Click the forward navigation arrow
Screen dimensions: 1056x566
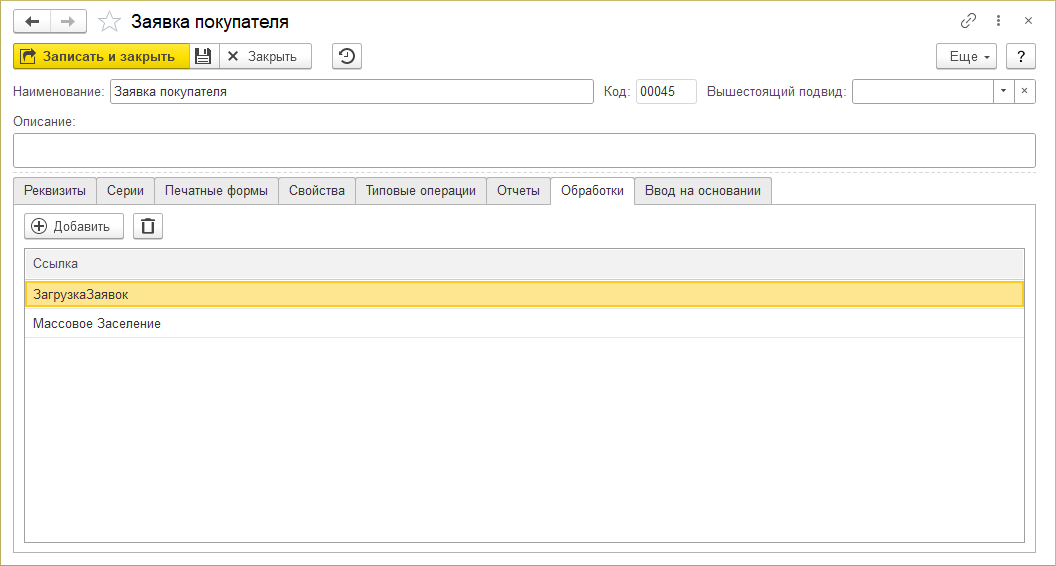68,22
